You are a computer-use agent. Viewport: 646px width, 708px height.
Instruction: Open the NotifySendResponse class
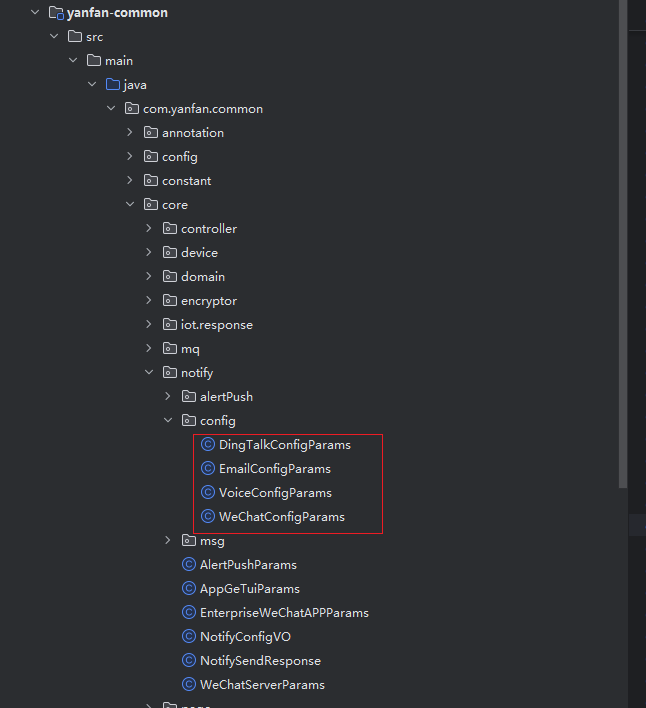(x=260, y=661)
